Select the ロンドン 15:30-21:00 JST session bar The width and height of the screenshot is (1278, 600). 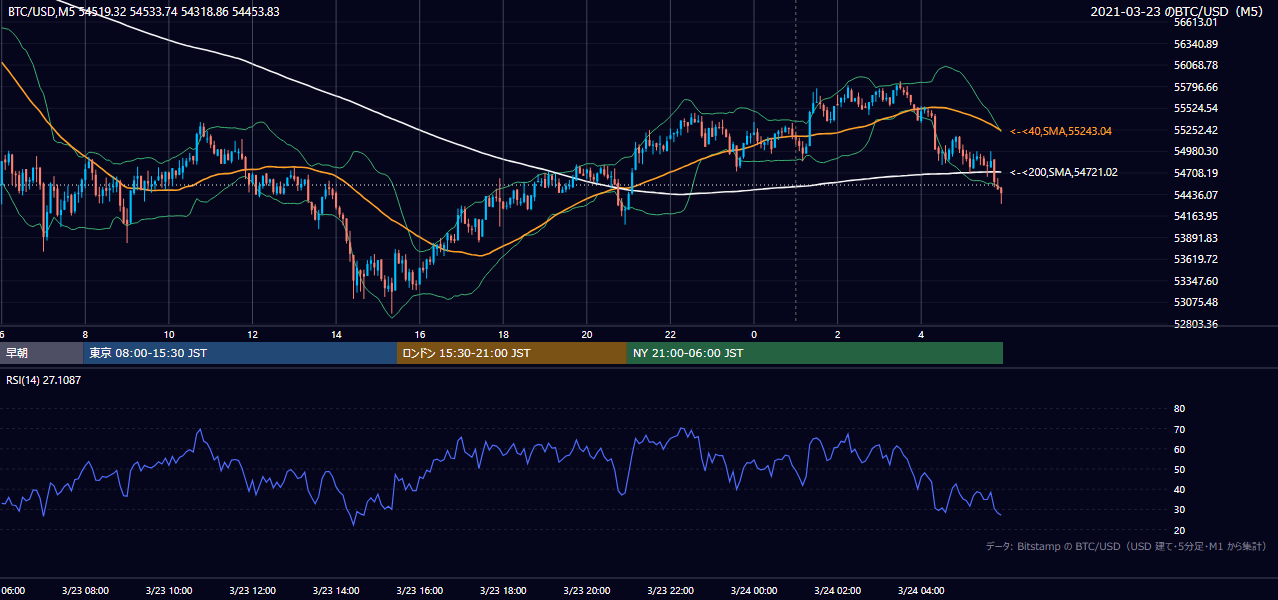(x=512, y=353)
